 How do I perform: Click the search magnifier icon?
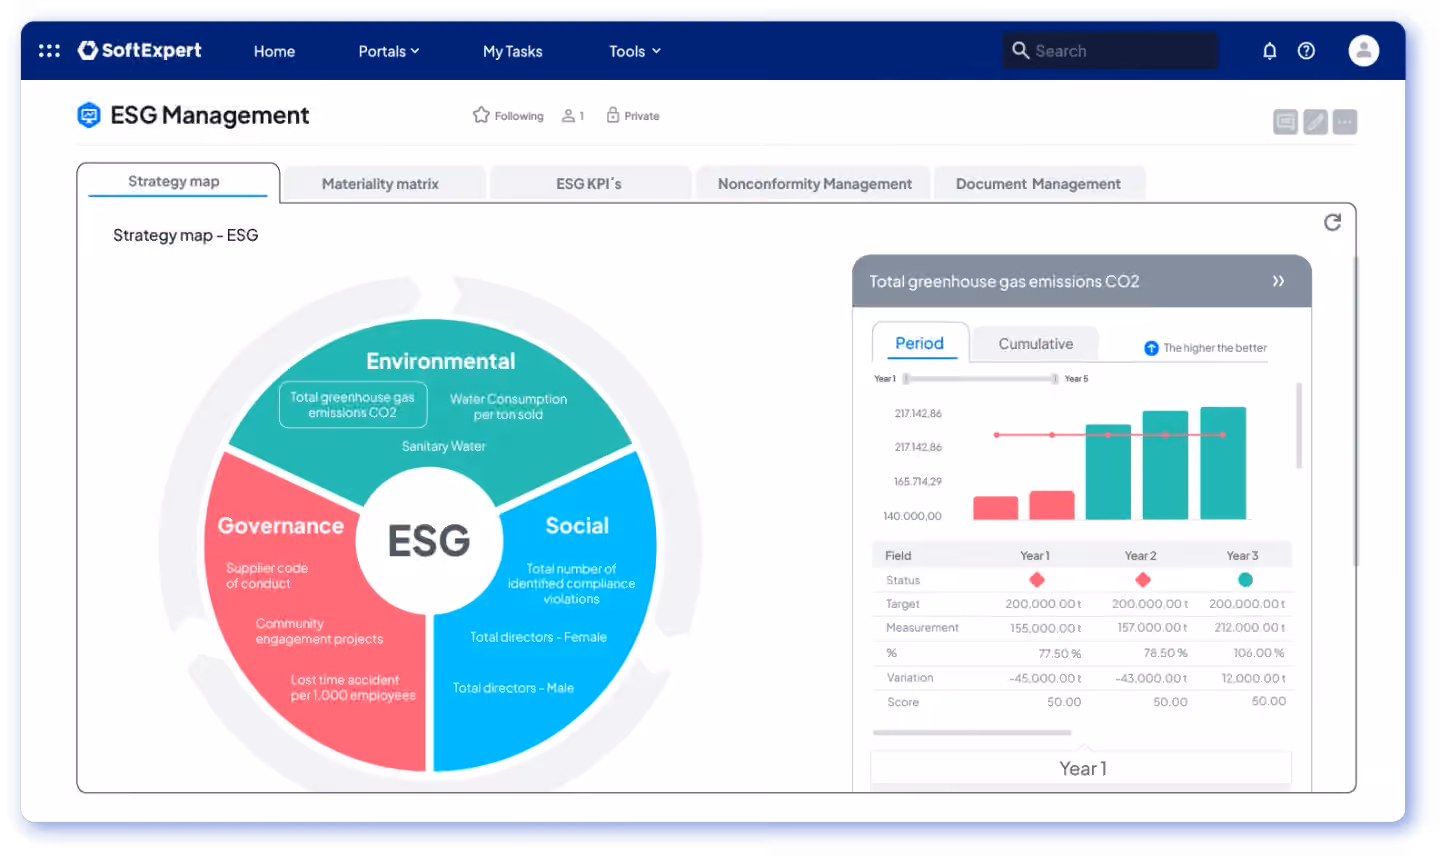[1020, 50]
